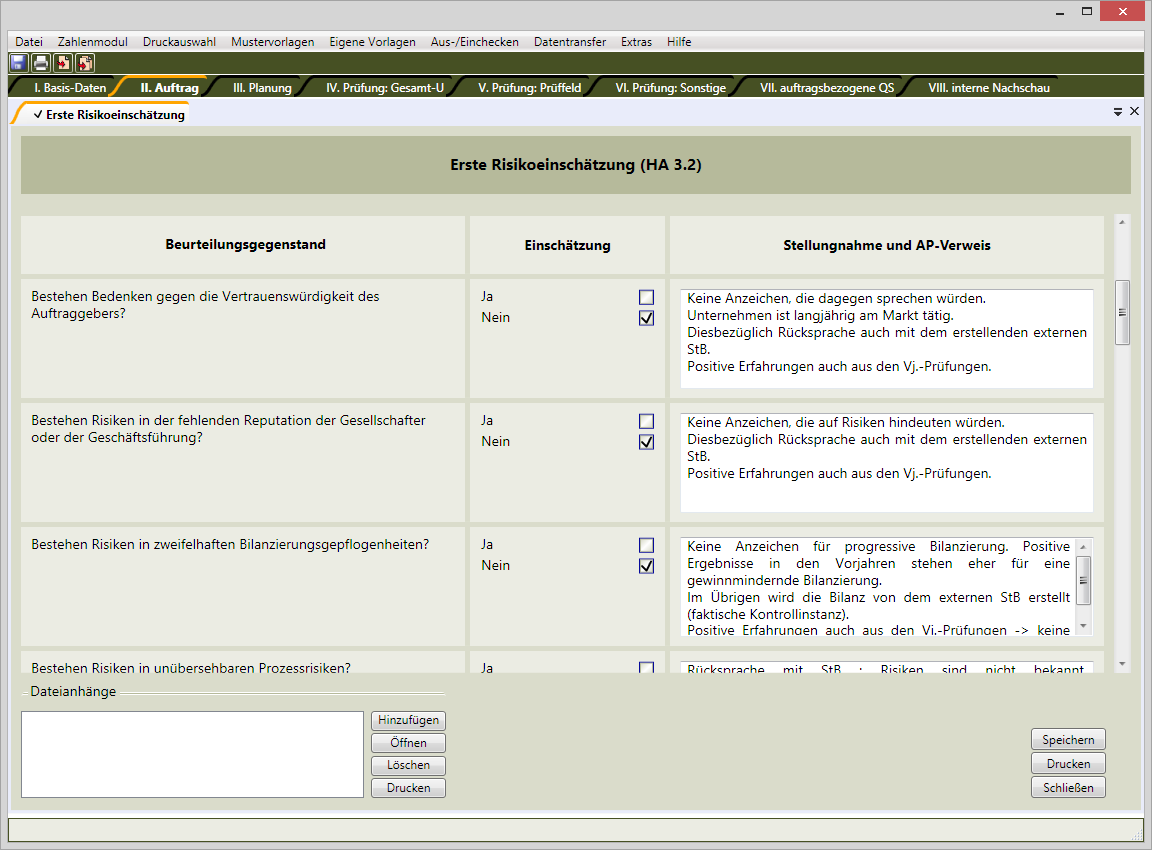Open the Datentransfer menu
The image size is (1152, 850).
coord(569,42)
